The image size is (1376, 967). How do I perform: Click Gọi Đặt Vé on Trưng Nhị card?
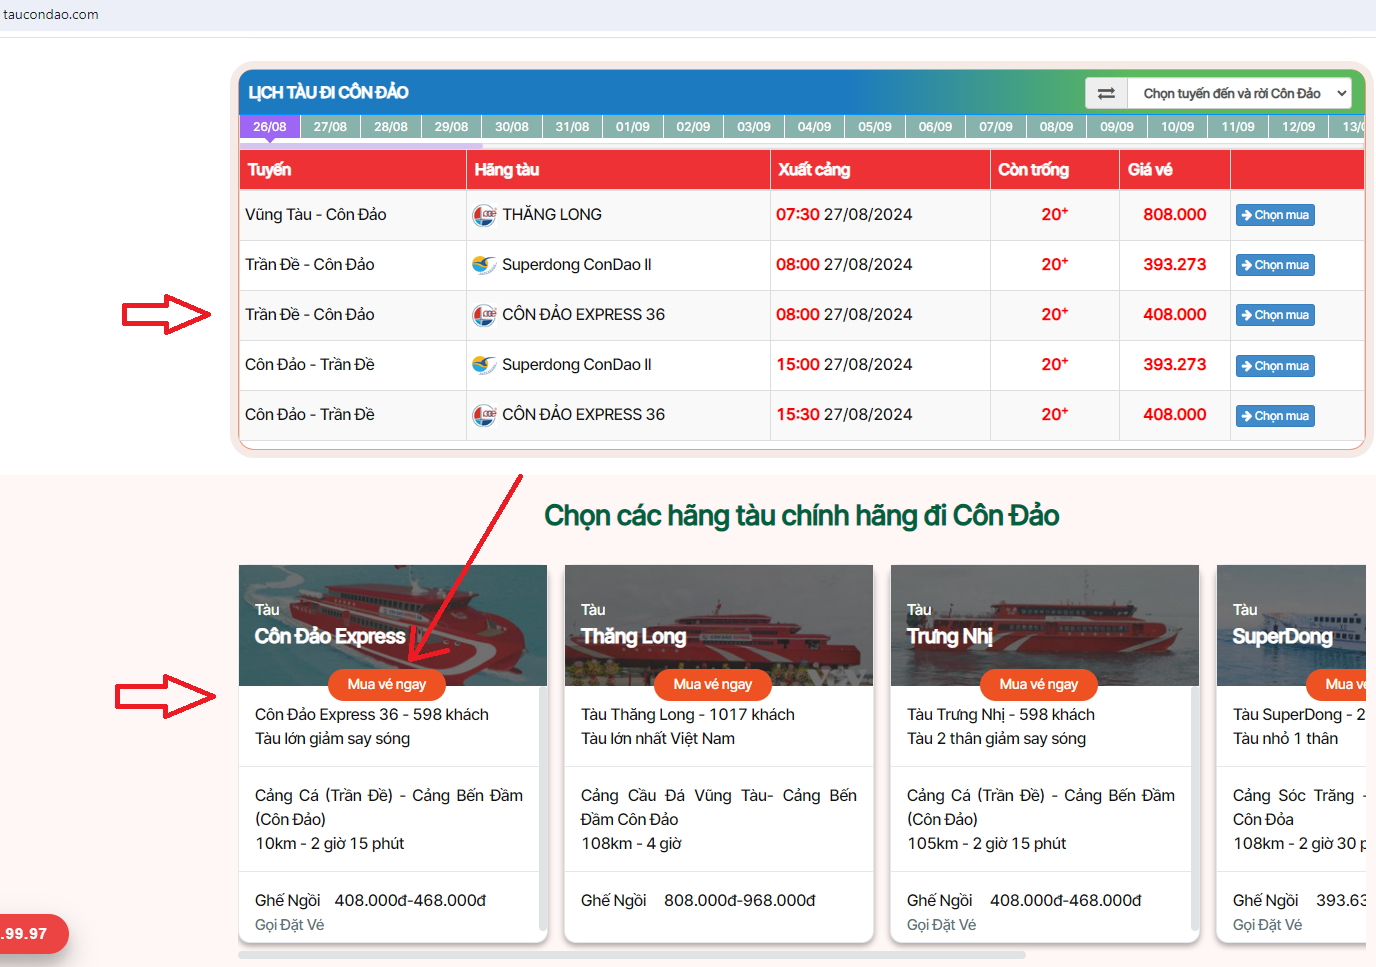pyautogui.click(x=942, y=925)
